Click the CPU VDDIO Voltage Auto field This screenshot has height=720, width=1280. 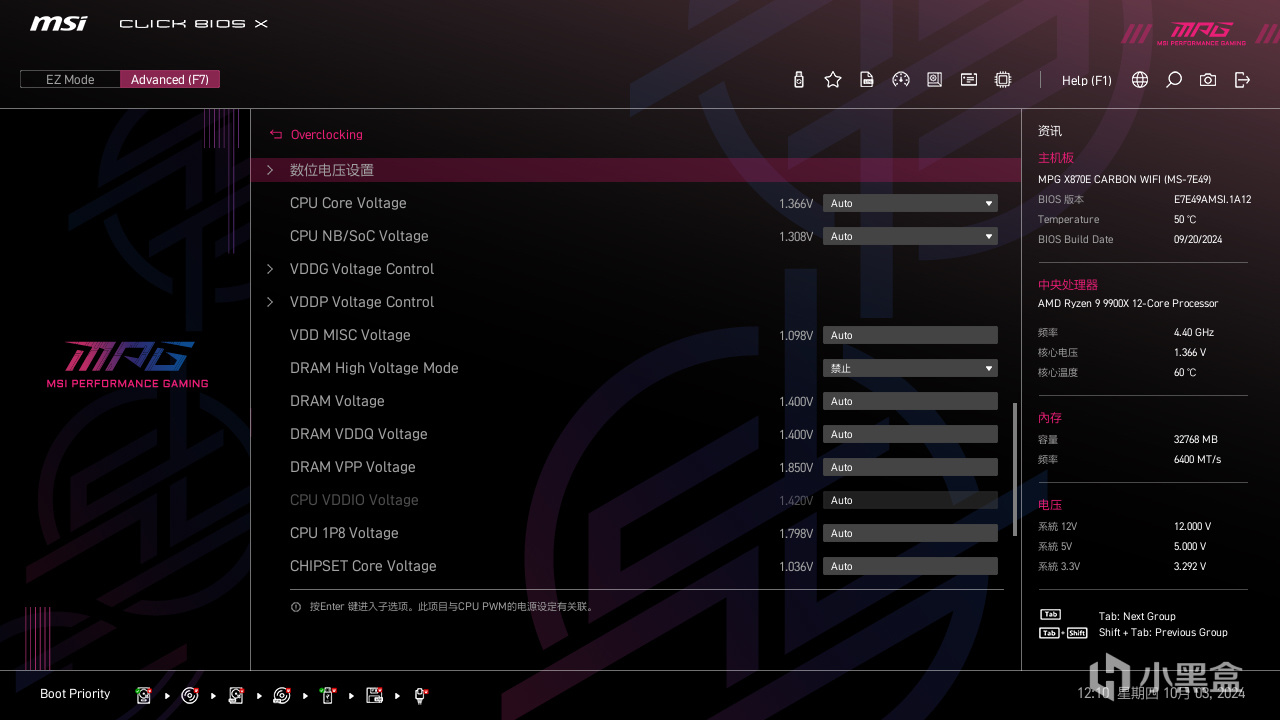pyautogui.click(x=910, y=500)
